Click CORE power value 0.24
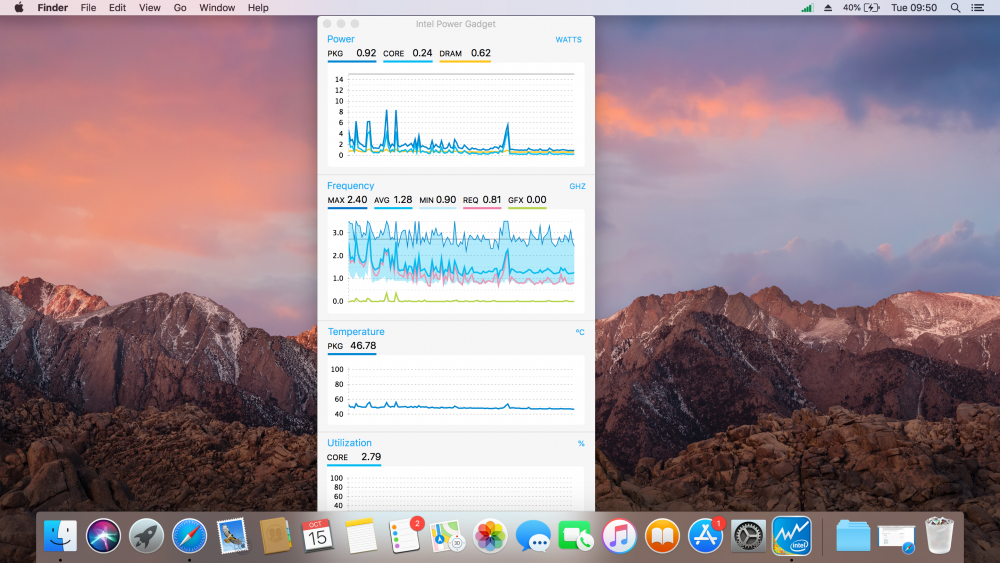This screenshot has height=563, width=1000. (x=422, y=53)
